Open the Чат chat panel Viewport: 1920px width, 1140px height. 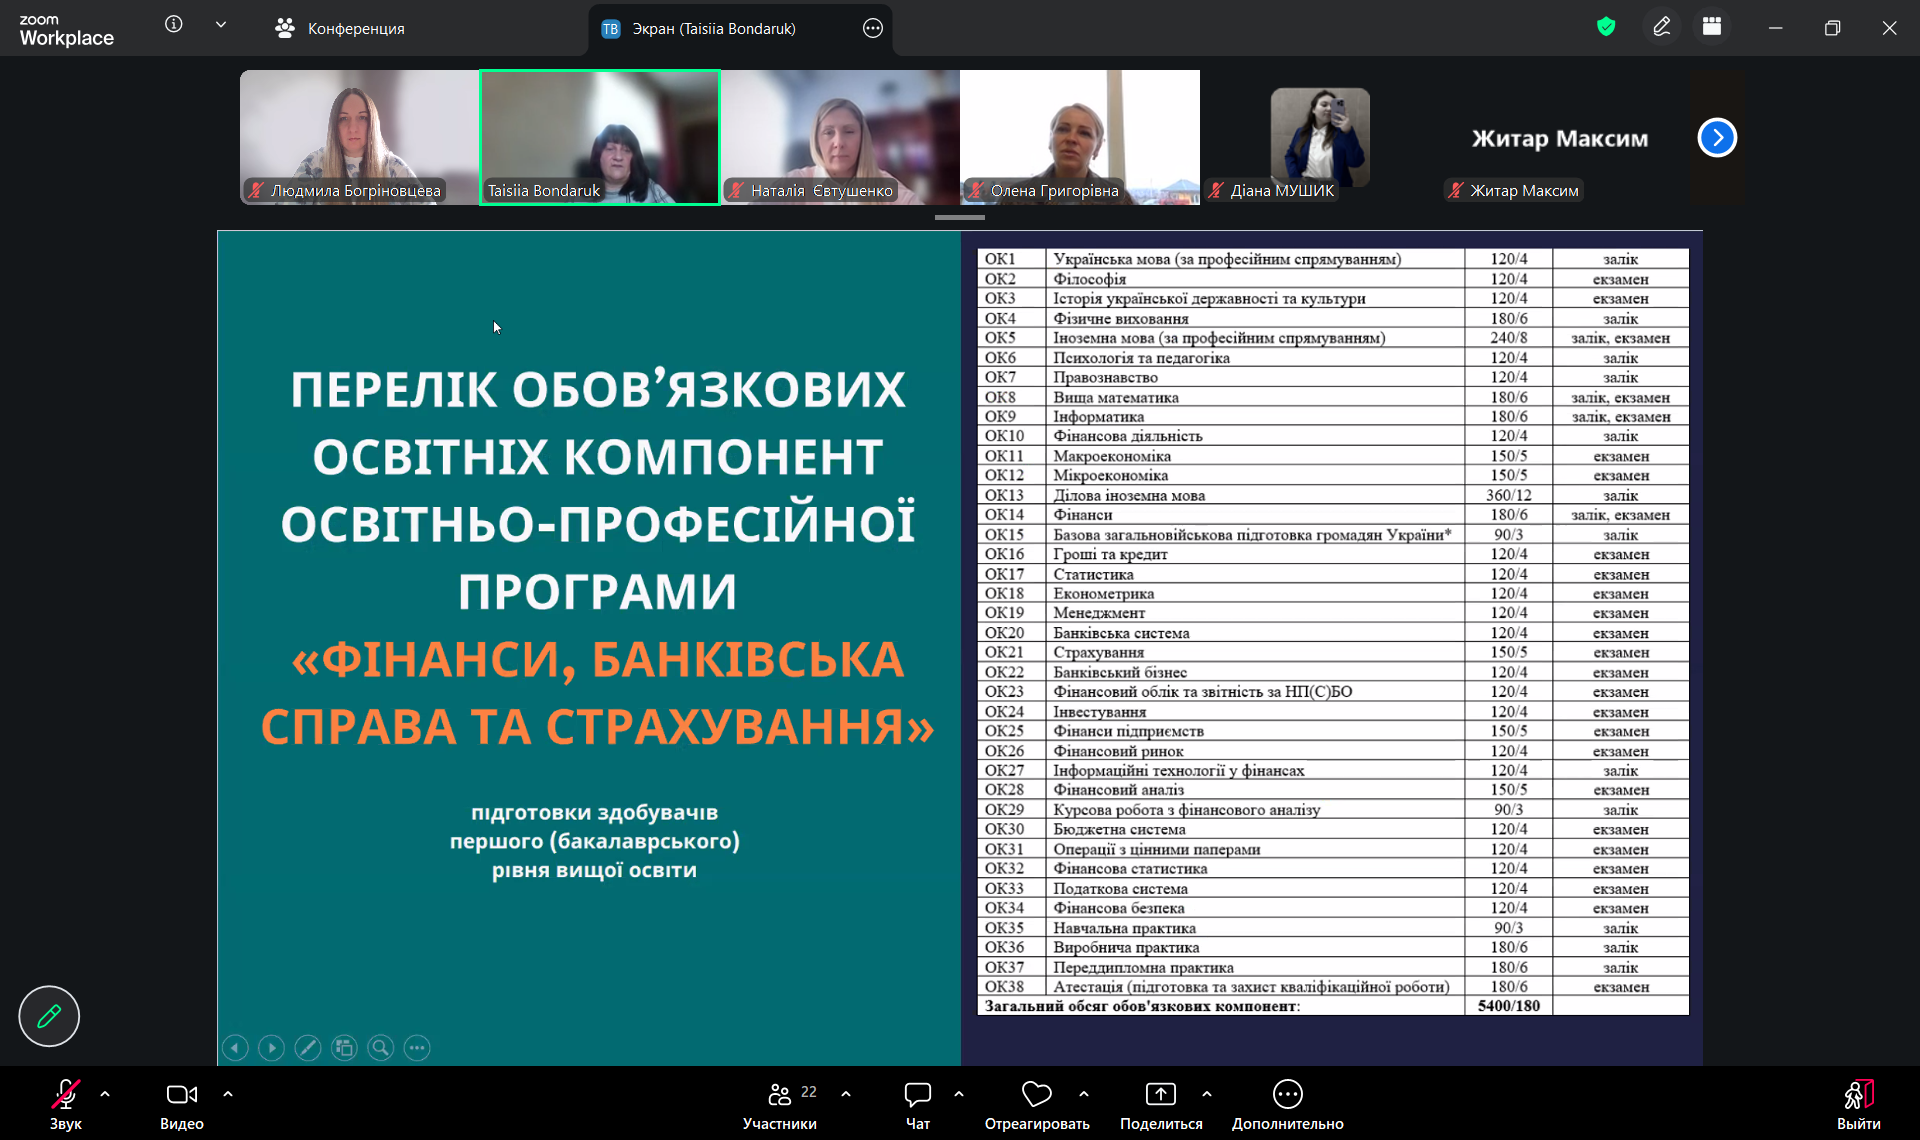point(917,1103)
